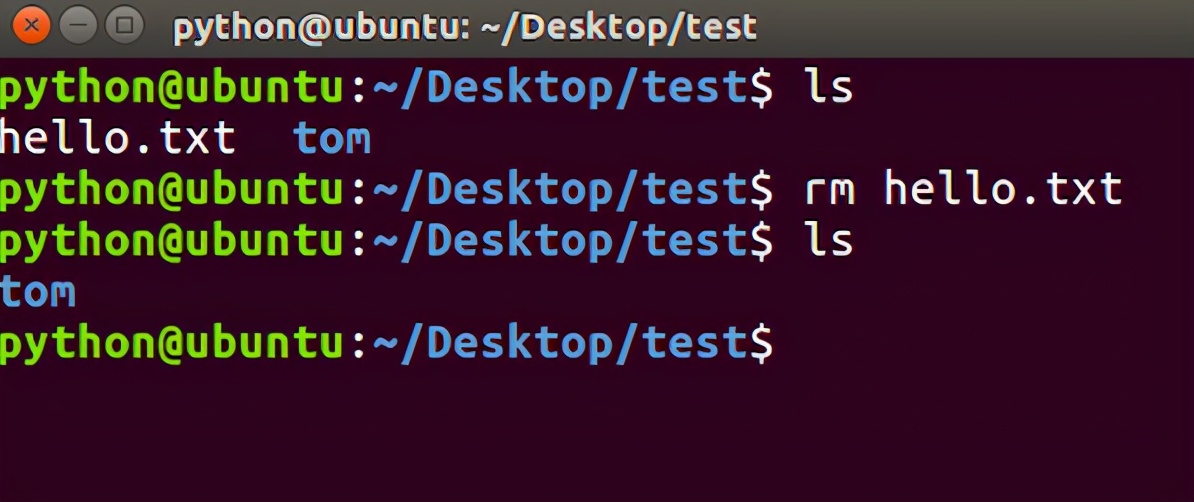Minimize the terminal window
This screenshot has width=1194, height=502.
[x=77, y=26]
